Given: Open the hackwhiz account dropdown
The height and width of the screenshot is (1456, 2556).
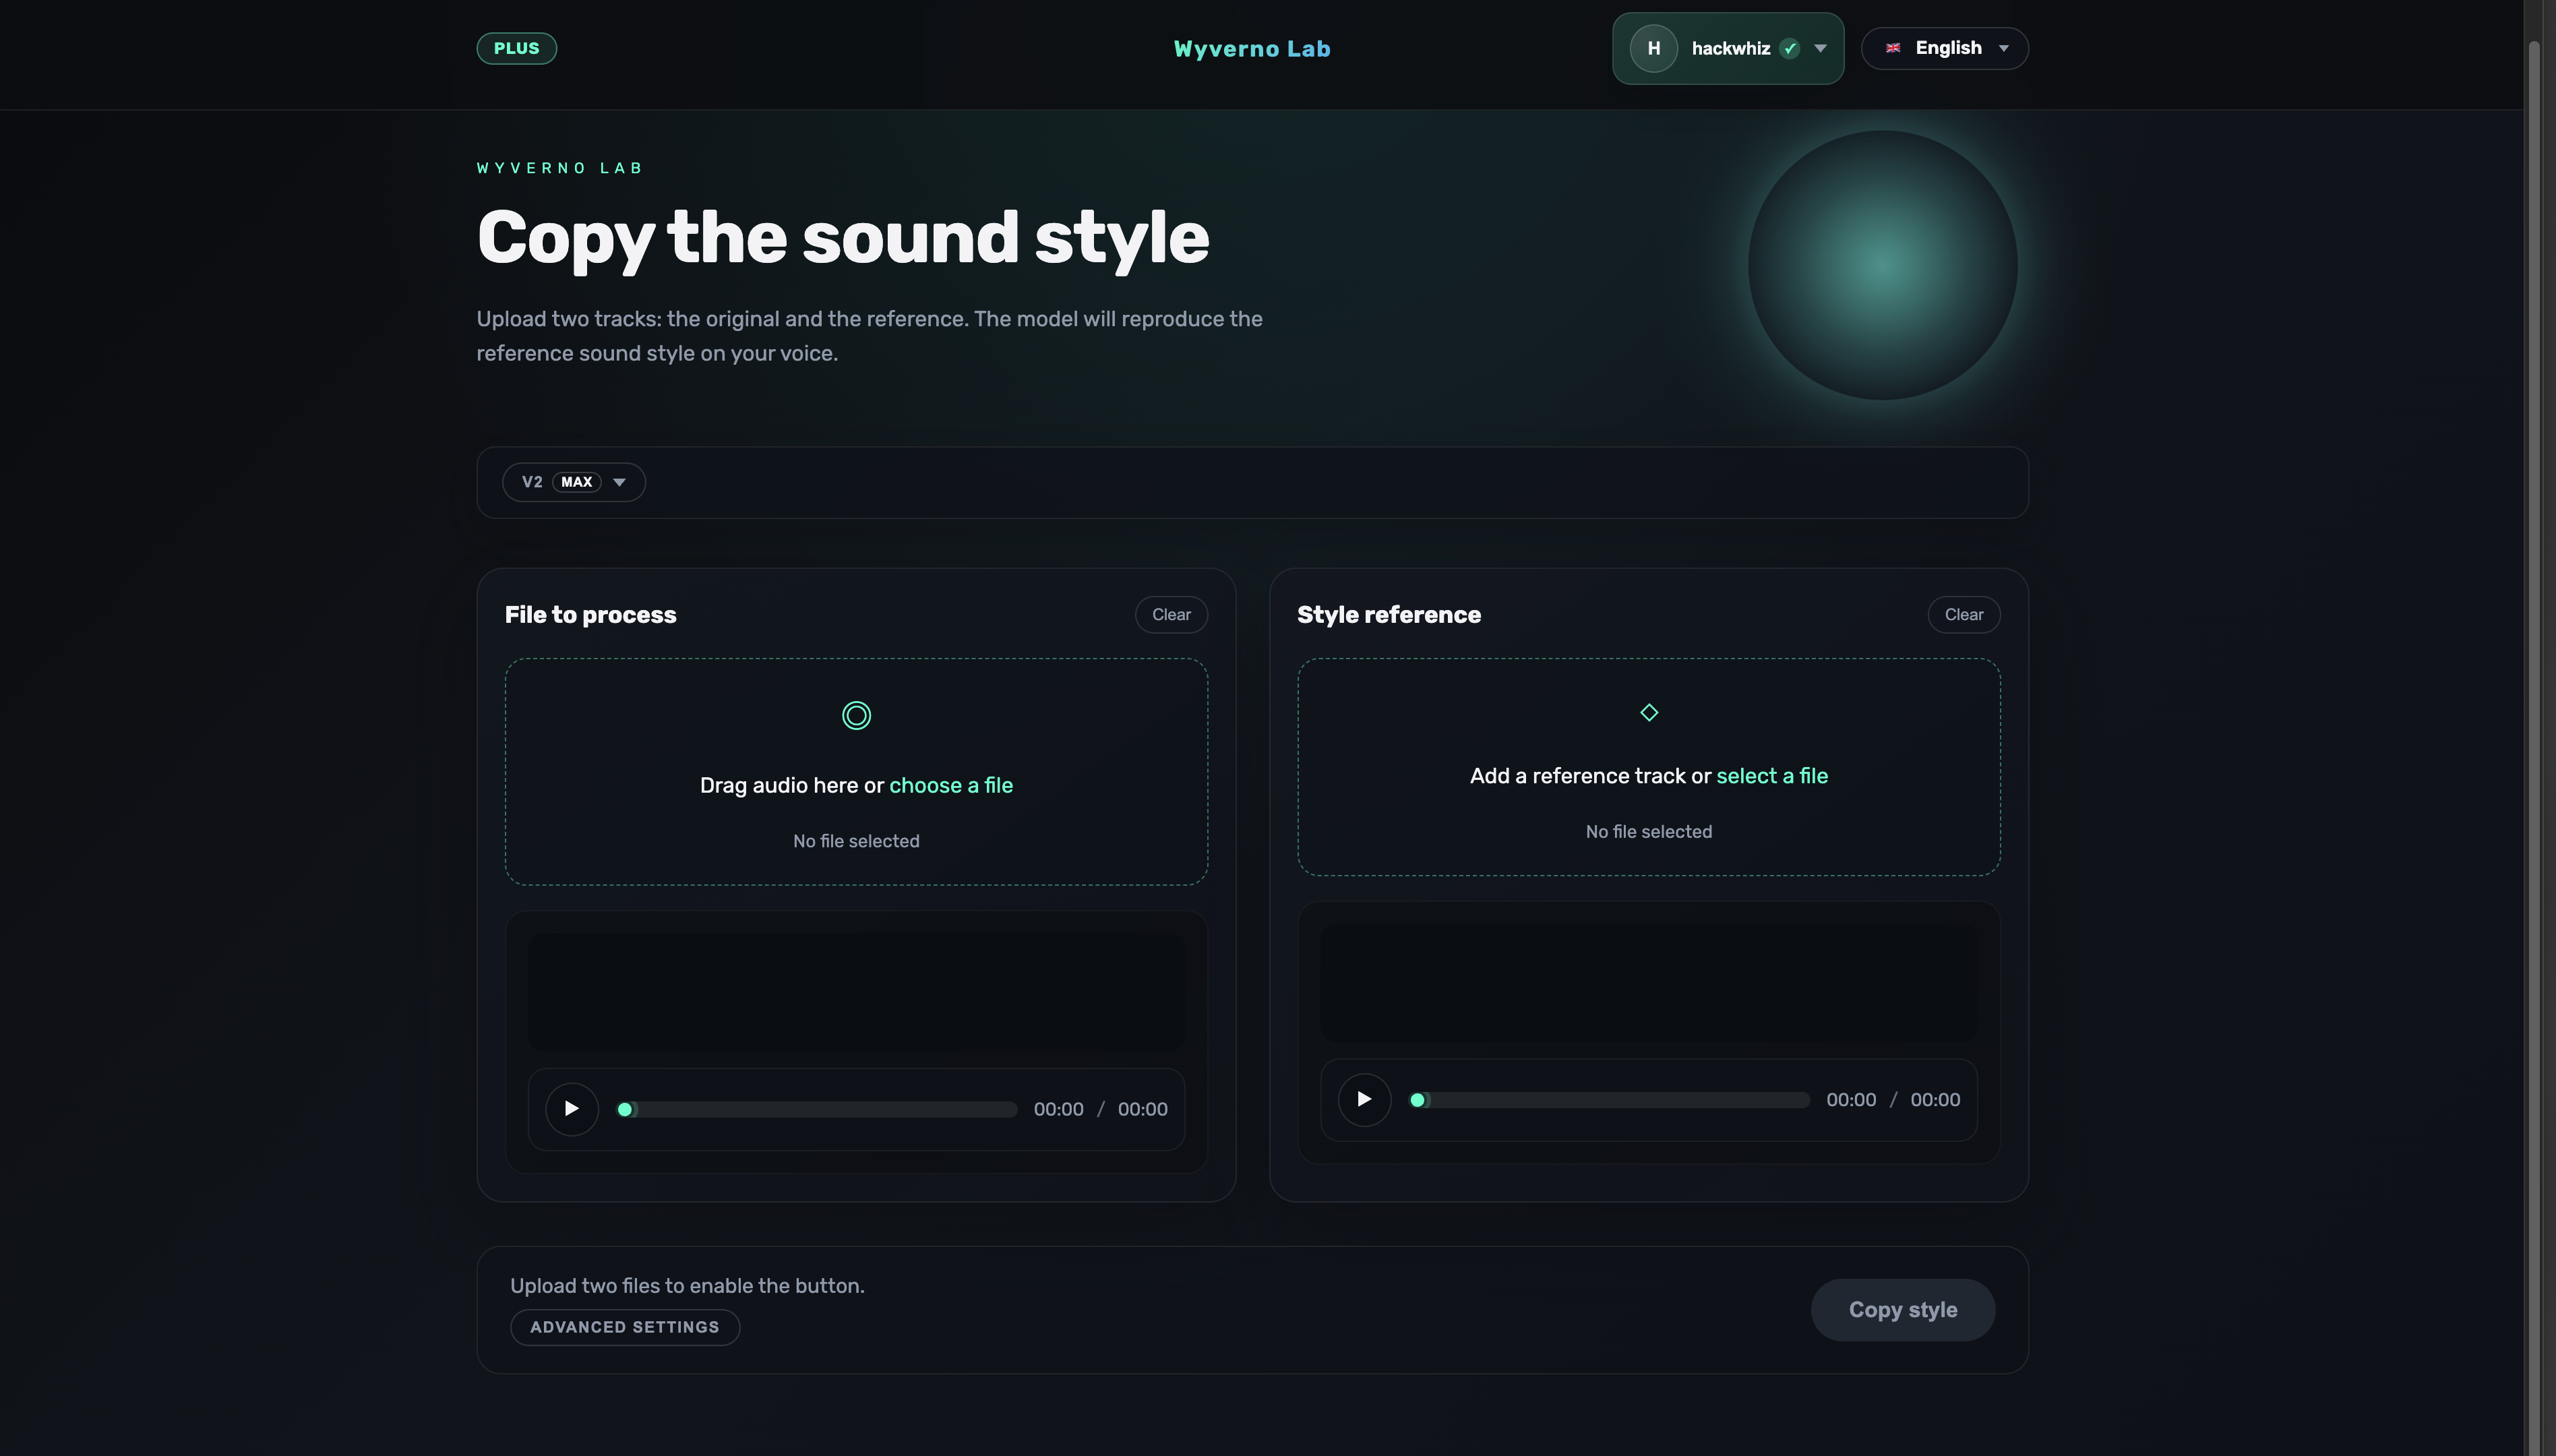Looking at the screenshot, I should 1820,48.
